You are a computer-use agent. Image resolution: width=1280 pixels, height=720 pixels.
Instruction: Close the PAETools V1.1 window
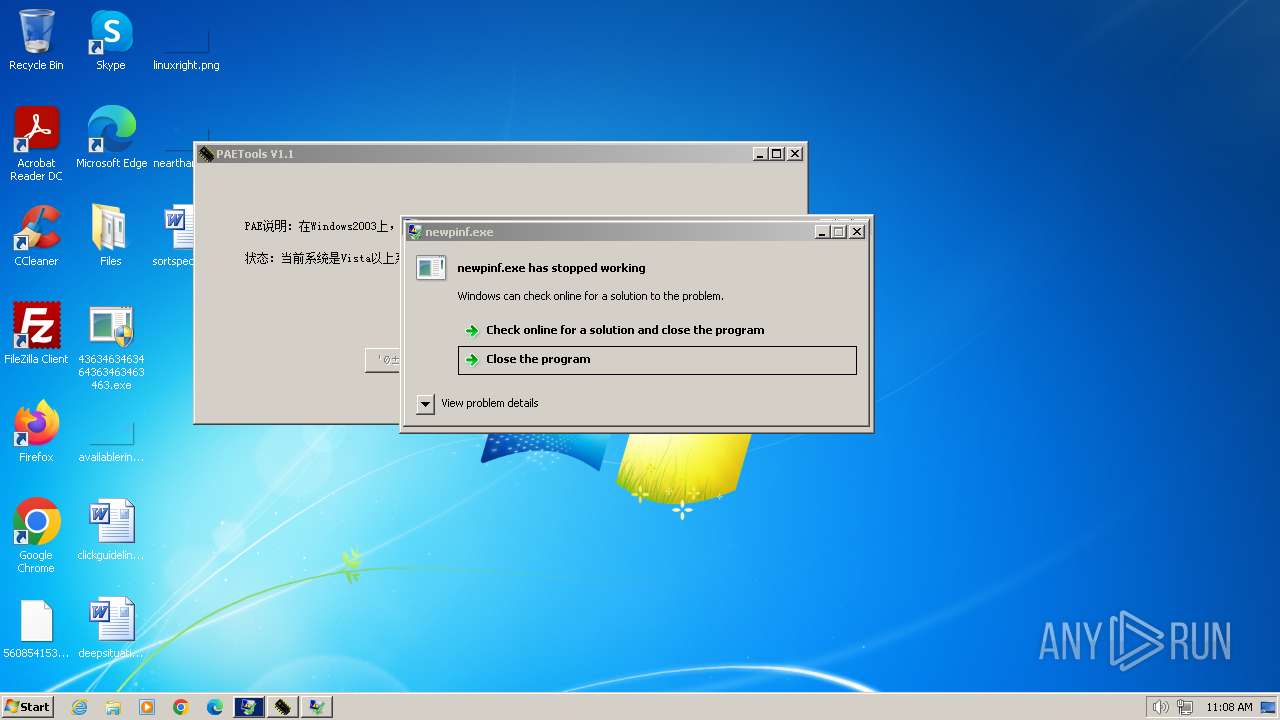pos(794,154)
